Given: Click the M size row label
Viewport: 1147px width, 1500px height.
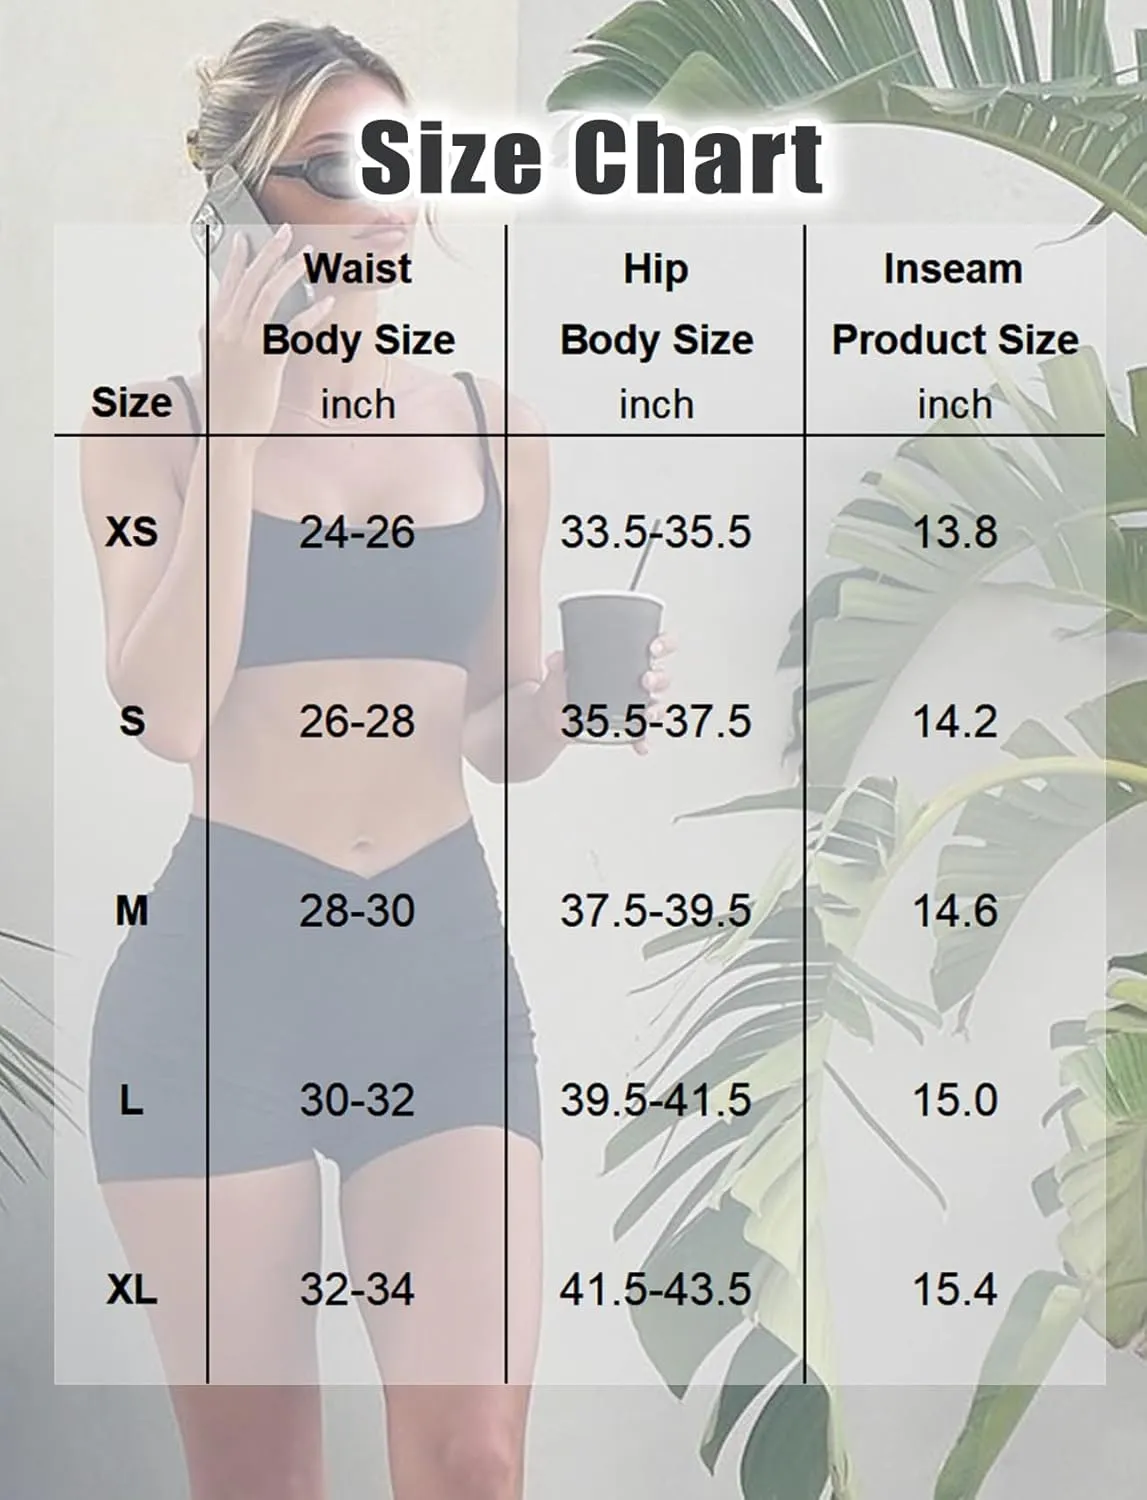Looking at the screenshot, I should [x=132, y=911].
